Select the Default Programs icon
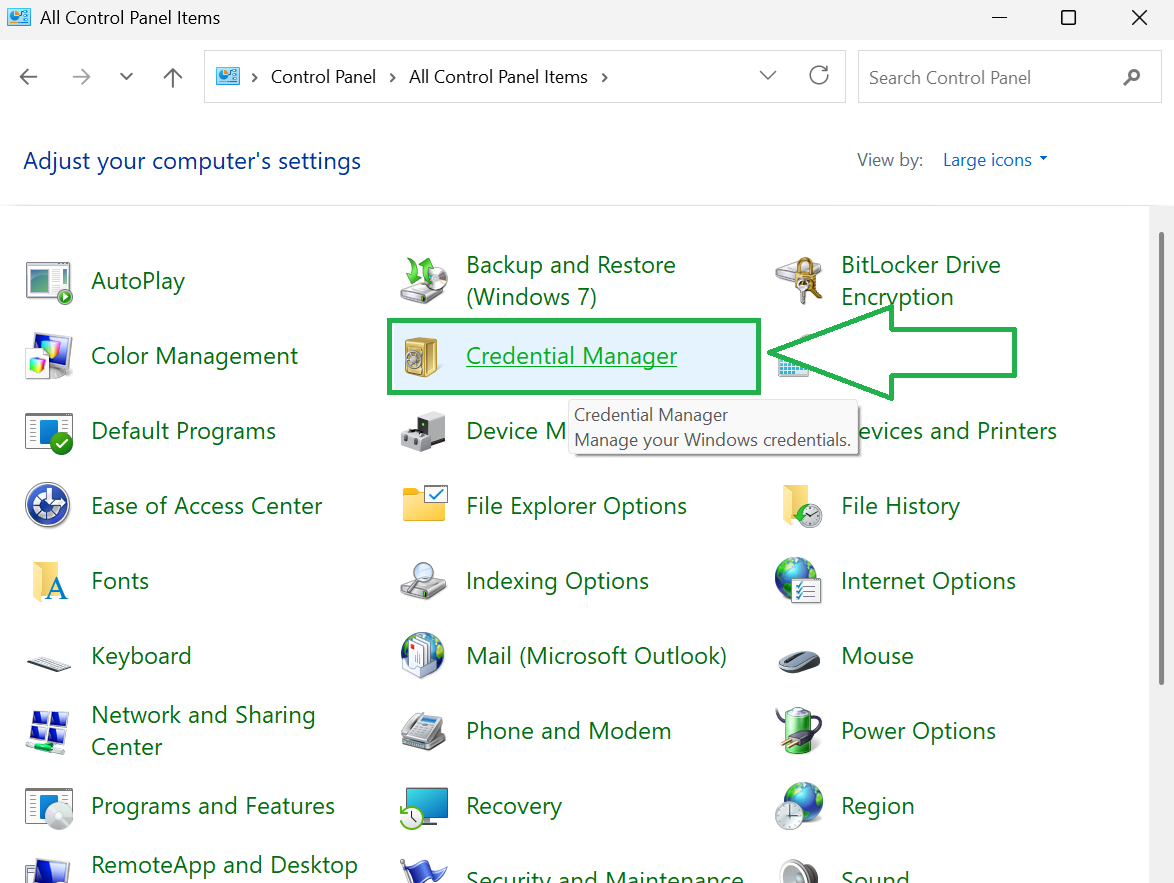The image size is (1174, 883). pyautogui.click(x=48, y=431)
